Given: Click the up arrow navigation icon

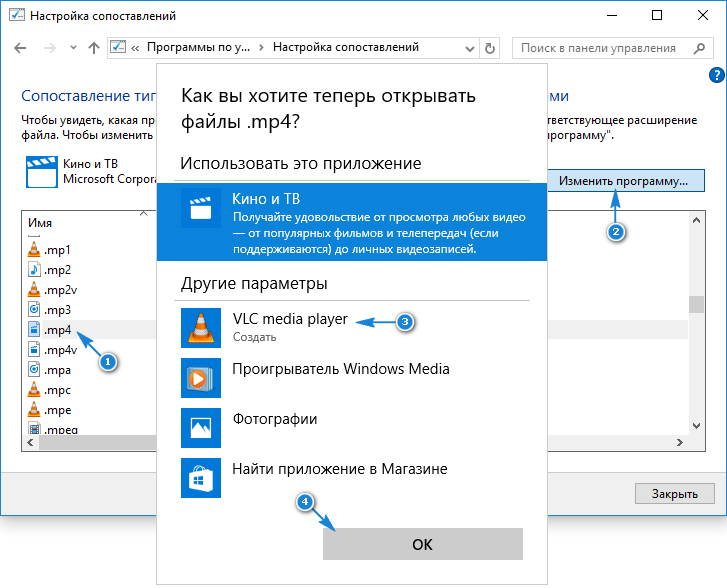Looking at the screenshot, I should click(93, 48).
